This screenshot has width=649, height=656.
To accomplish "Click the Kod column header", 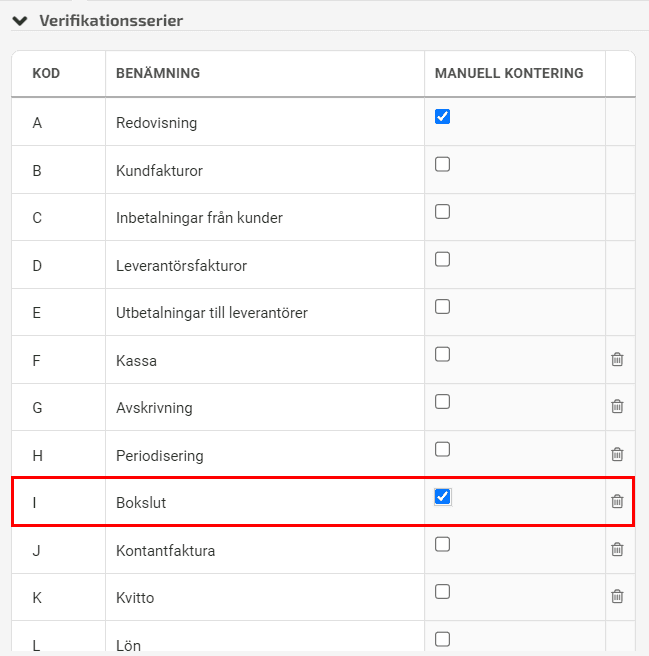I will 46,73.
